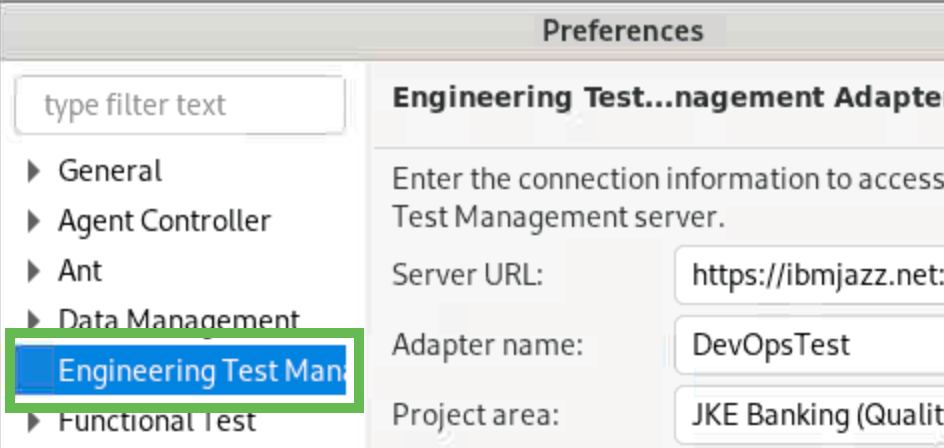The width and height of the screenshot is (944, 448).
Task: Expand the Functional Test node arrow
Action: coord(35,421)
